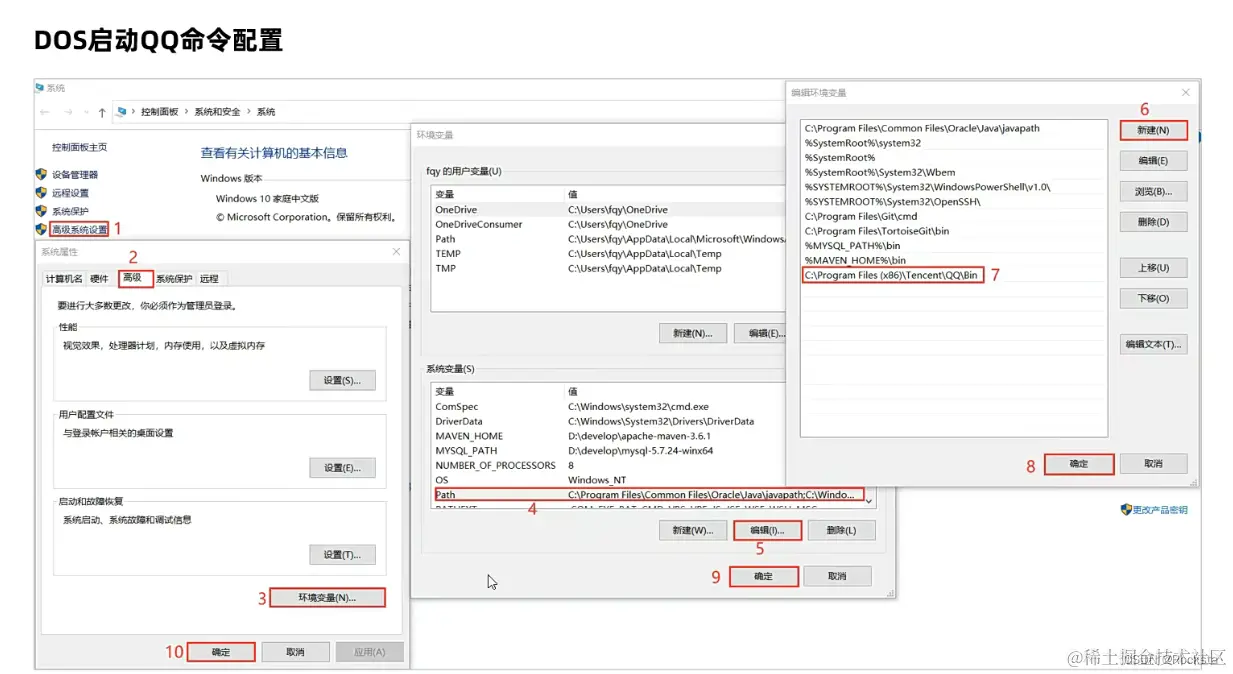Switch to the 硬件 tab
Image resolution: width=1233 pixels, height=674 pixels.
point(99,279)
